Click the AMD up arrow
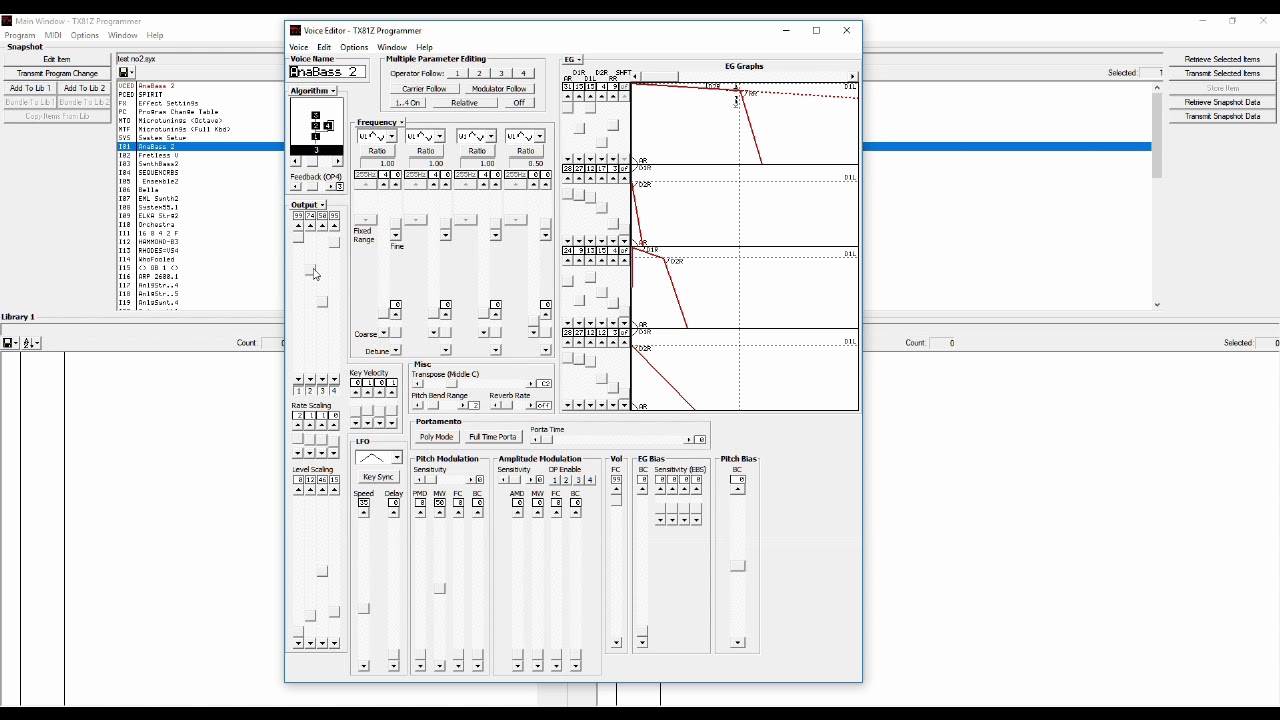 518,513
